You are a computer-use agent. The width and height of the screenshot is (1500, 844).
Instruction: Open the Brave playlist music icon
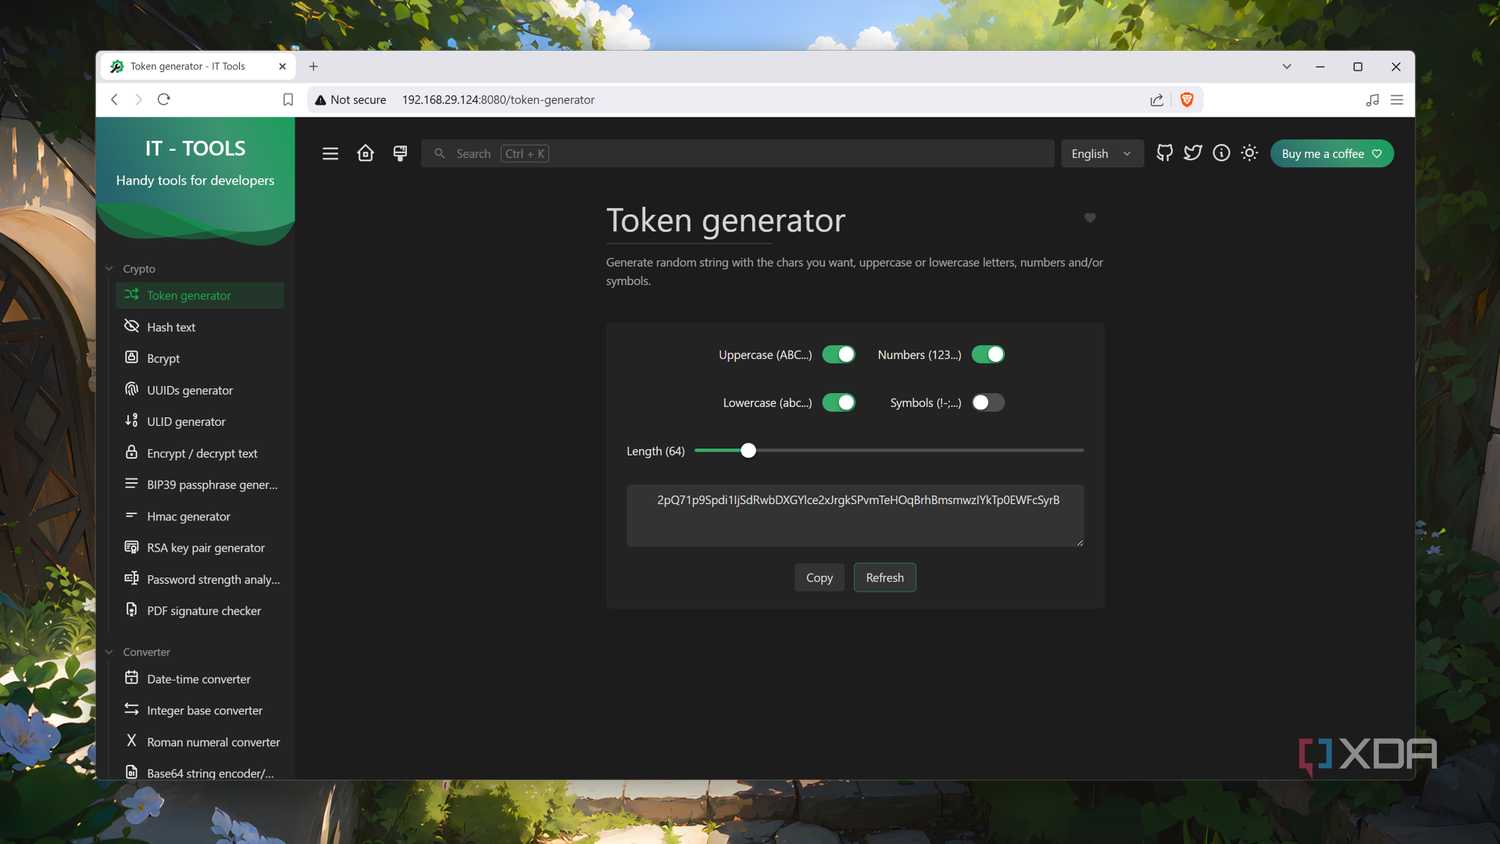(1372, 100)
